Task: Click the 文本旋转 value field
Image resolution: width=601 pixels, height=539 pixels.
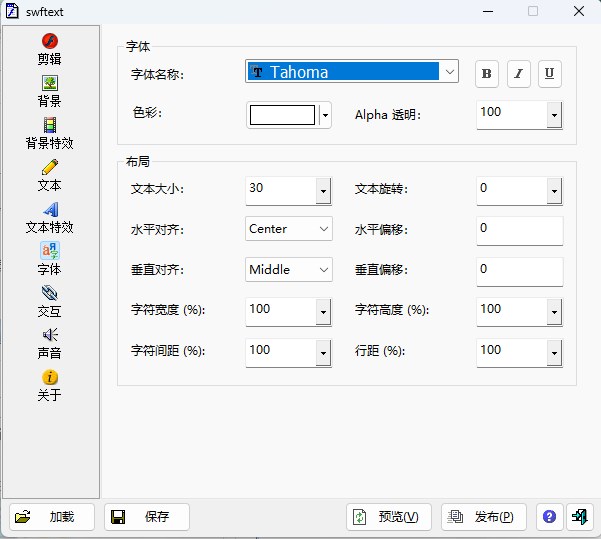Action: click(512, 191)
